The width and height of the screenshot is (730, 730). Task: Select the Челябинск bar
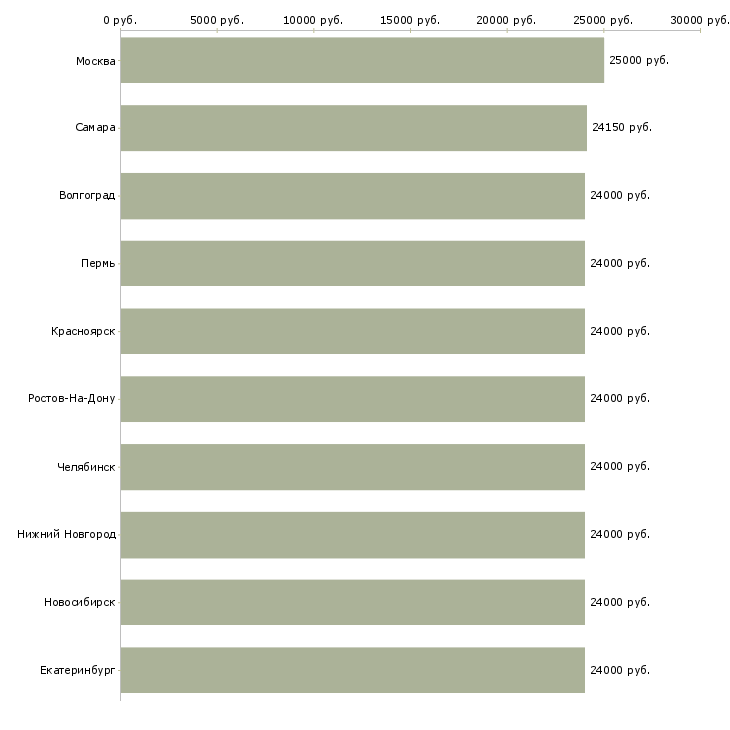pos(352,467)
